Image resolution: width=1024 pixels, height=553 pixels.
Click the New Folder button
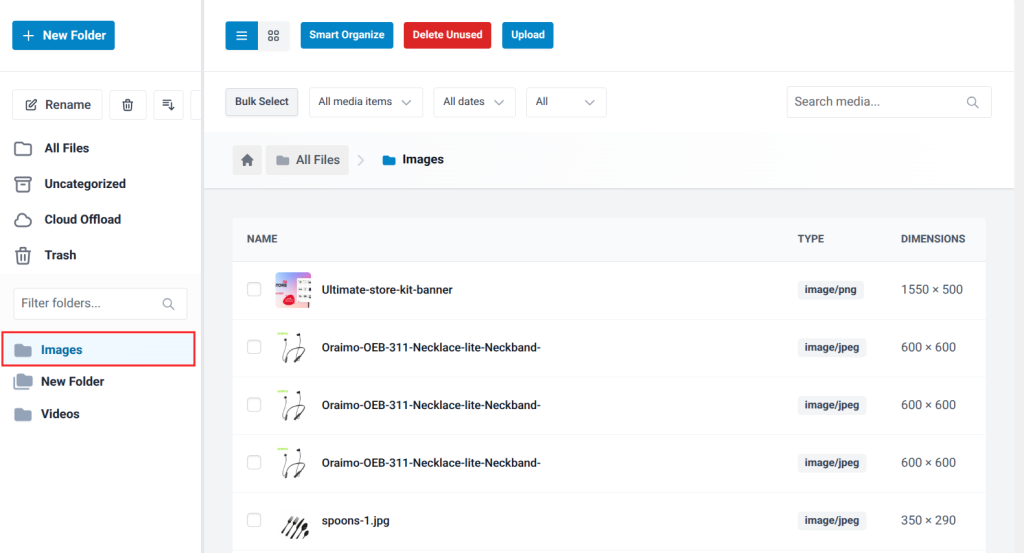pos(63,35)
